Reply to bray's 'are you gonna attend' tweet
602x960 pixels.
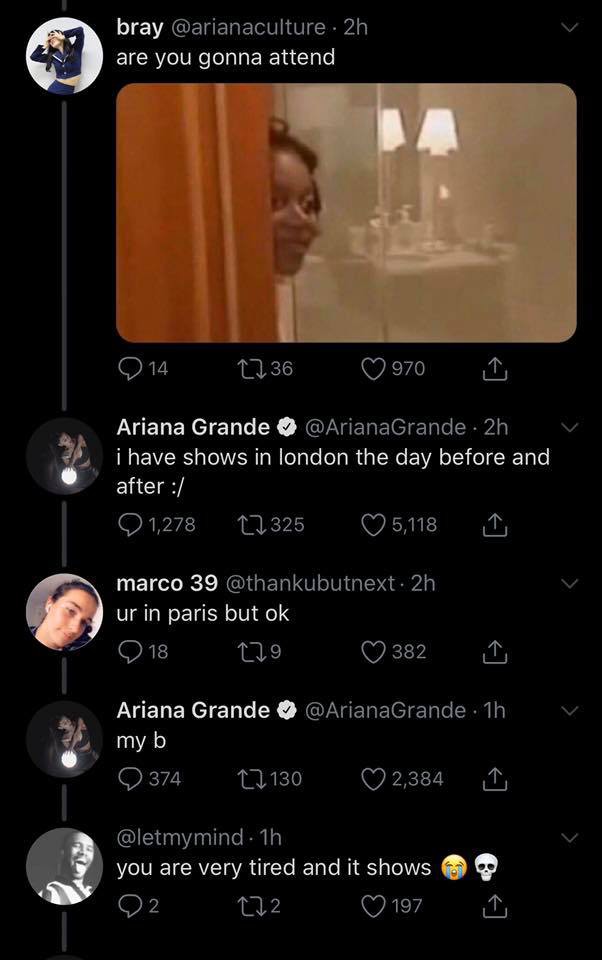pos(129,369)
